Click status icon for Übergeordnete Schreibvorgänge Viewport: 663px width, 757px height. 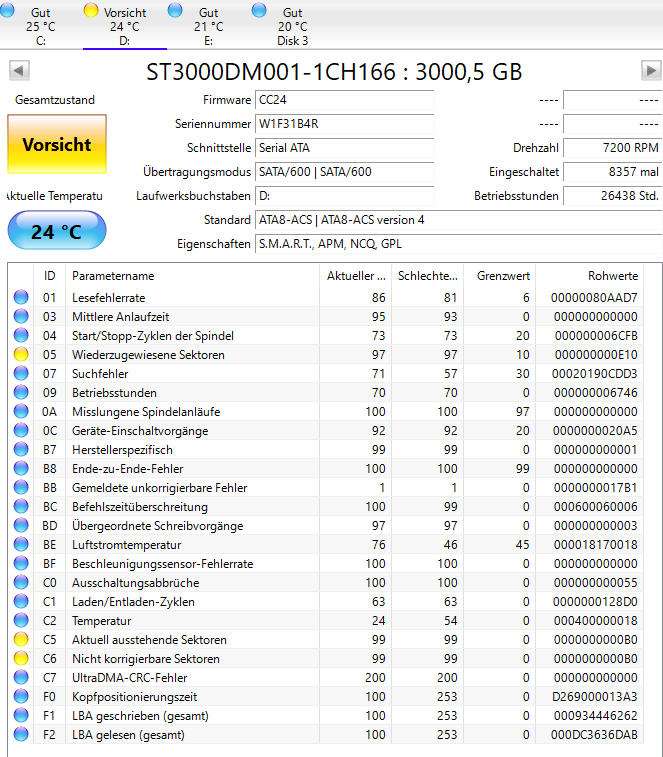[21, 525]
